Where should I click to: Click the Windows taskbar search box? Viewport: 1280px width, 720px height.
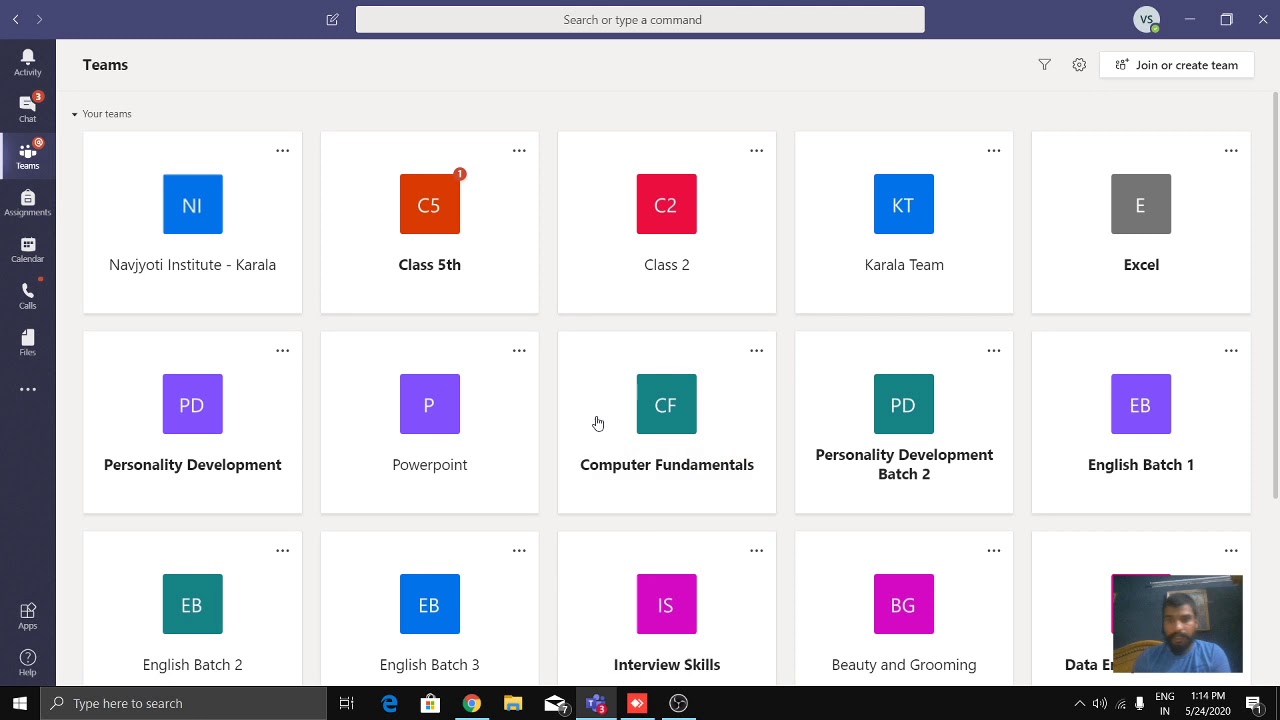pyautogui.click(x=184, y=703)
